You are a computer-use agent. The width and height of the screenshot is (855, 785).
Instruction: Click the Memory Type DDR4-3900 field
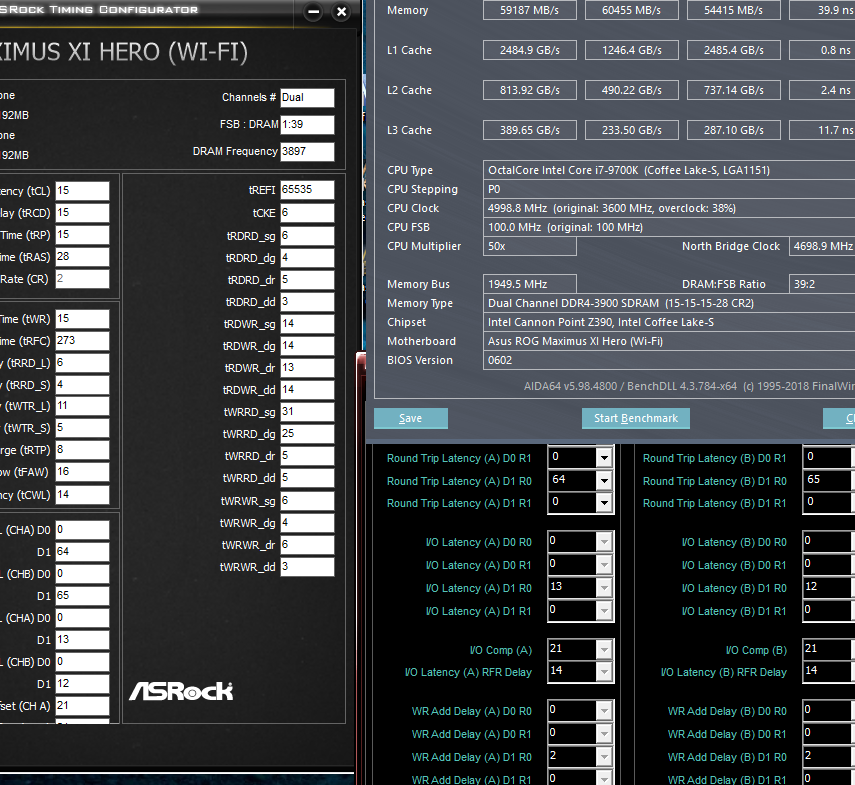pos(669,303)
